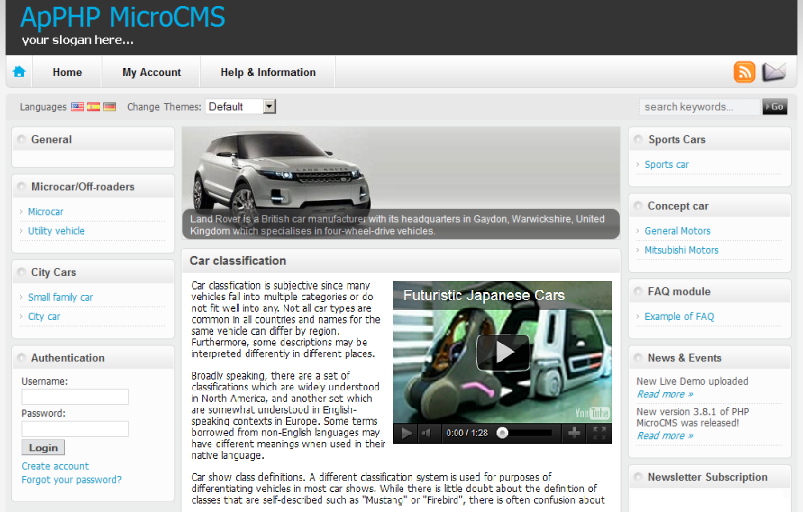
Task: Follow the Create account link
Action: [x=55, y=466]
